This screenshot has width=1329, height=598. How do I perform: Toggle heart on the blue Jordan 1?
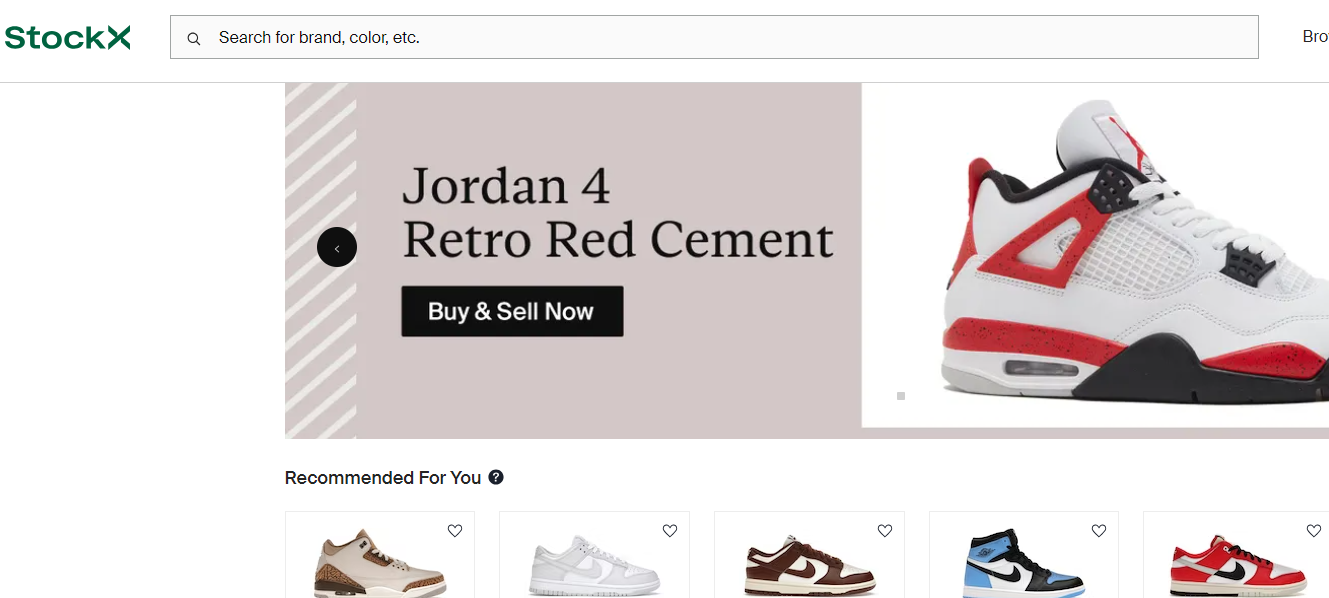1099,531
